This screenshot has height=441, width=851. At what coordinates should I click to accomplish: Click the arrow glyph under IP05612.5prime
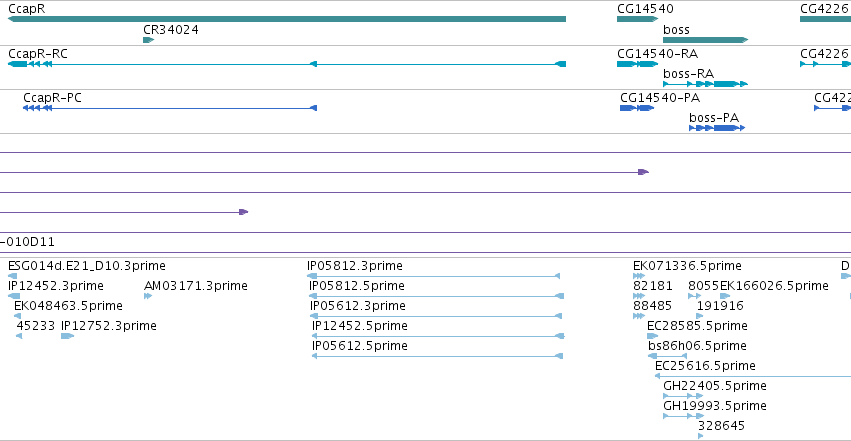437,356
